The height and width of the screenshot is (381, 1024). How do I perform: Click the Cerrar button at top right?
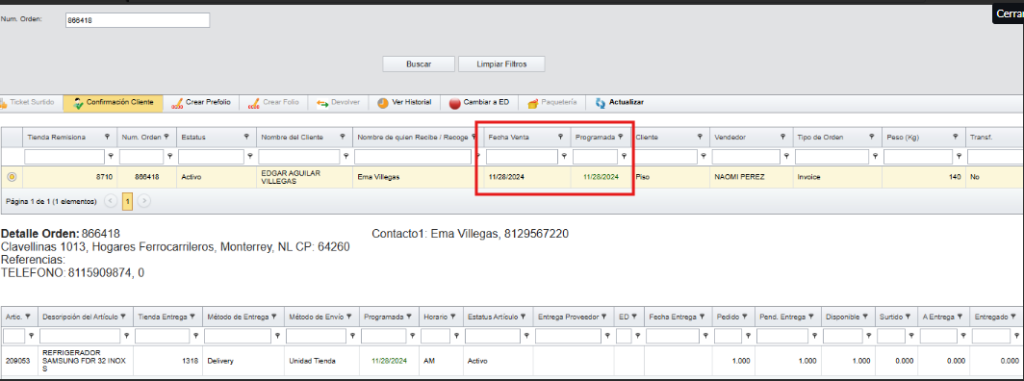click(1009, 13)
